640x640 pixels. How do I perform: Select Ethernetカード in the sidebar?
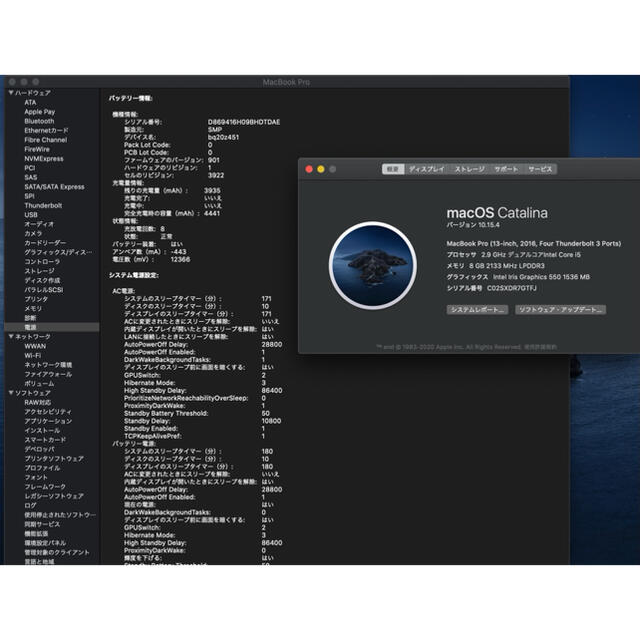pyautogui.click(x=46, y=131)
